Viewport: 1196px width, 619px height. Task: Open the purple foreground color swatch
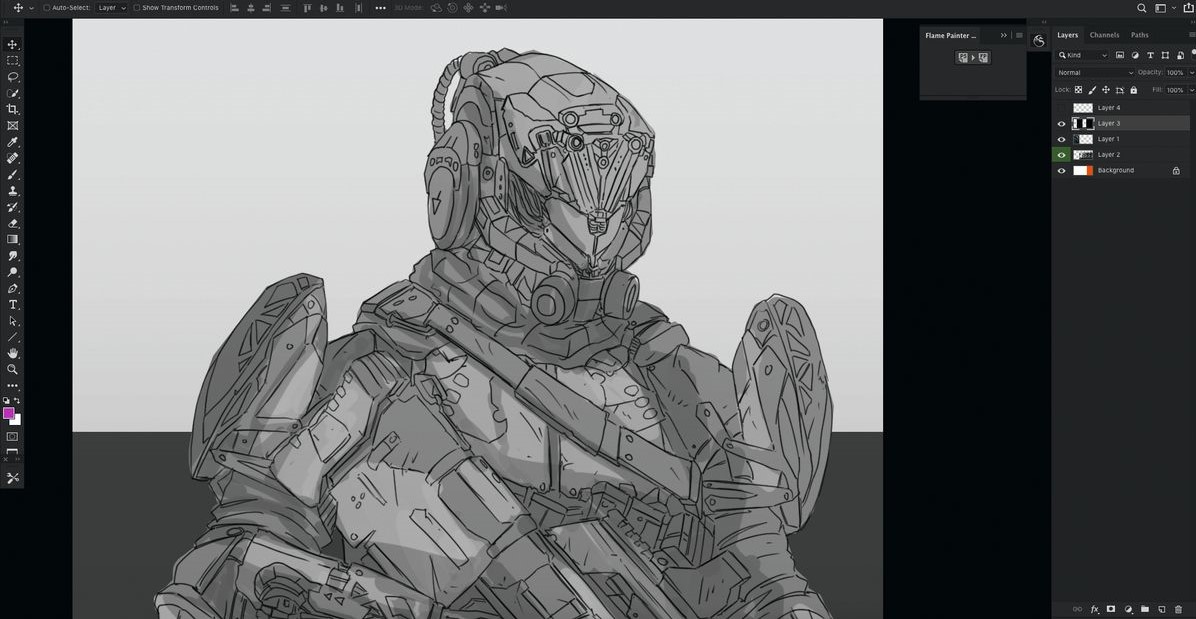[9, 413]
